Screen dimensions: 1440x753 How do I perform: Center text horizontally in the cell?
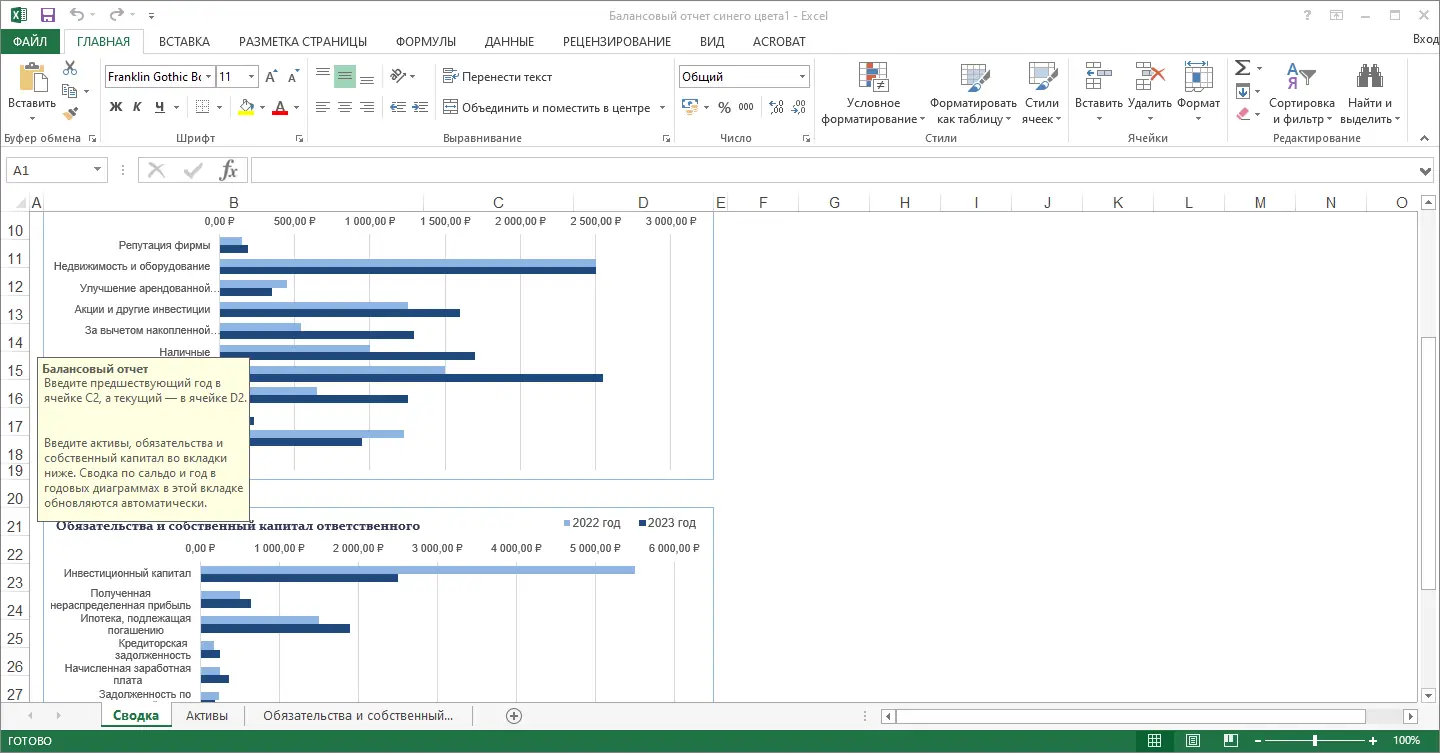point(345,107)
